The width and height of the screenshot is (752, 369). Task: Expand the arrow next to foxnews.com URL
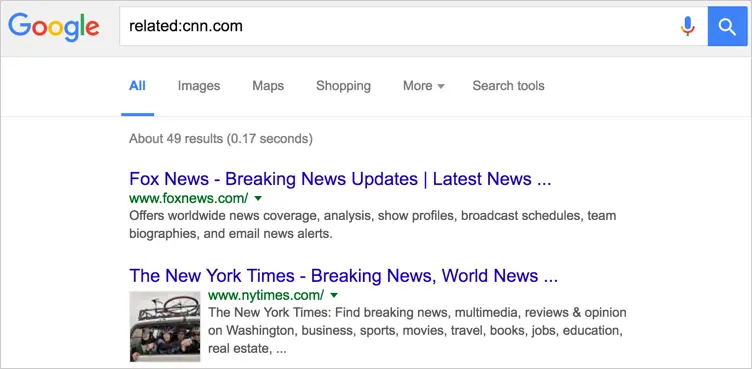coord(258,198)
